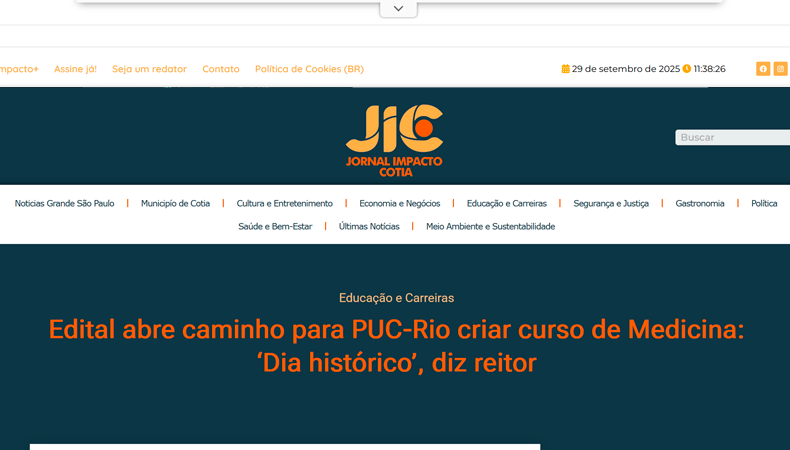
Task: Open Segurança e Justiça menu item
Action: tap(611, 204)
